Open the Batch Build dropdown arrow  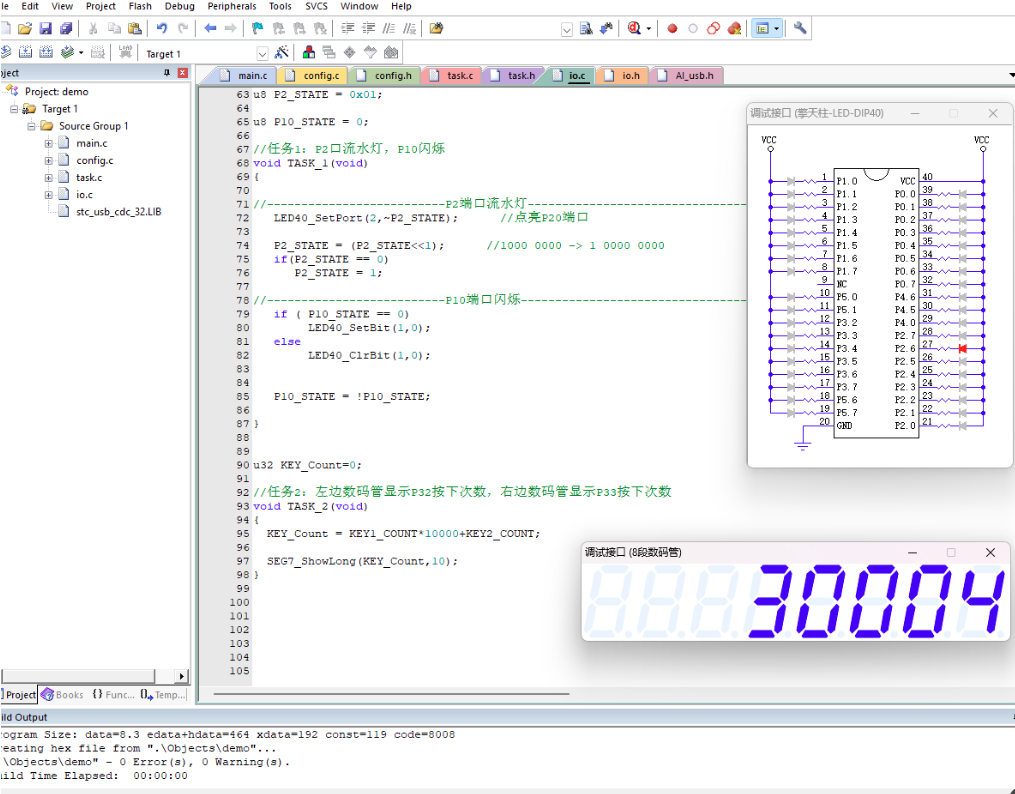(x=81, y=53)
